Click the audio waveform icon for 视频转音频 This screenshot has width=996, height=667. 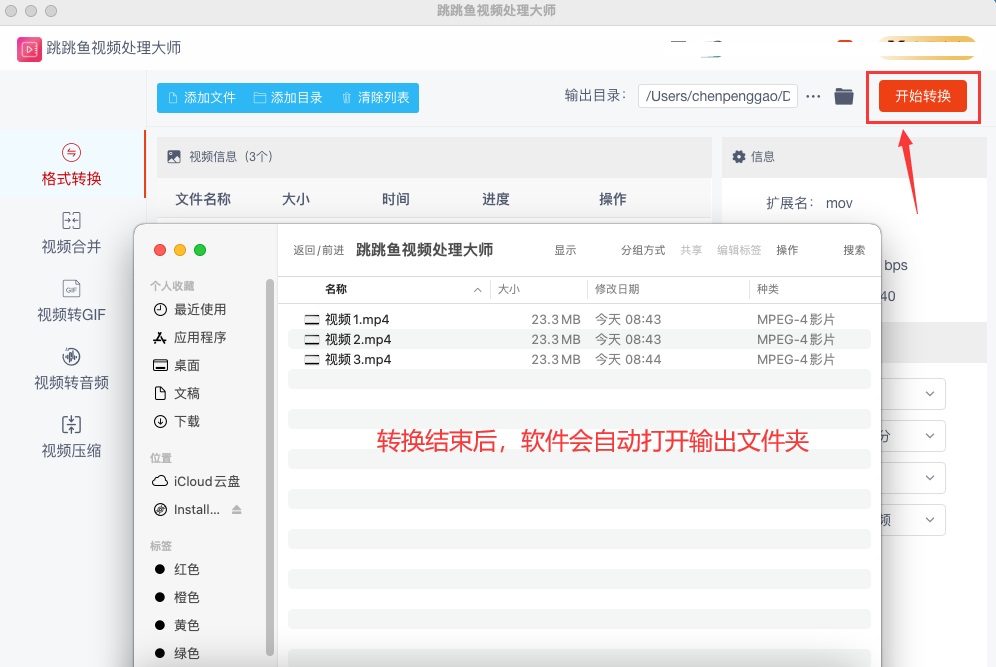click(71, 356)
